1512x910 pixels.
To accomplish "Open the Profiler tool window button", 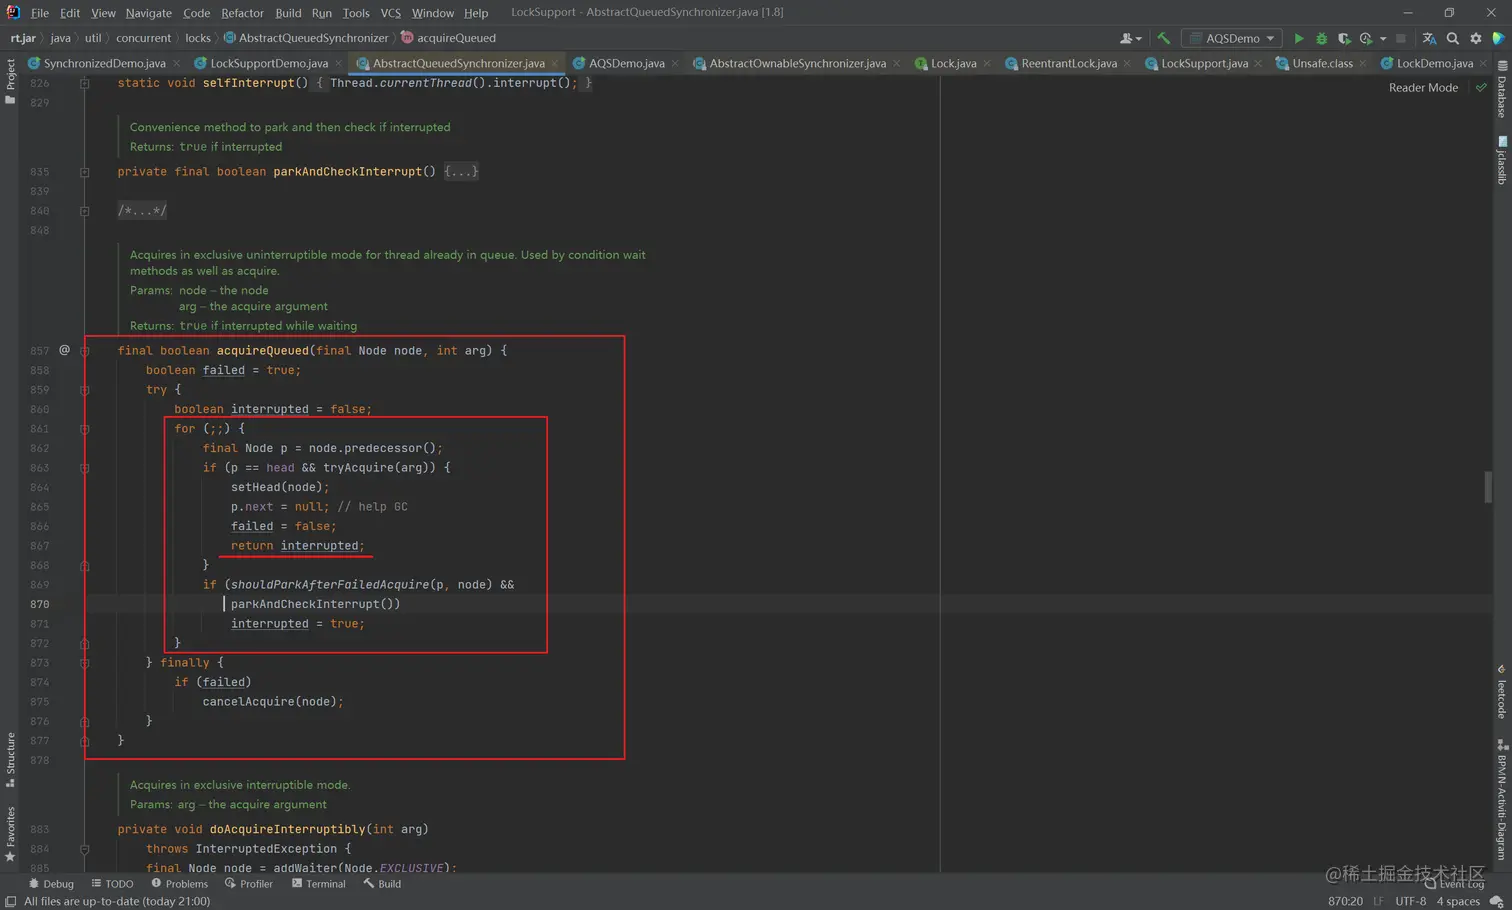I will coord(249,884).
